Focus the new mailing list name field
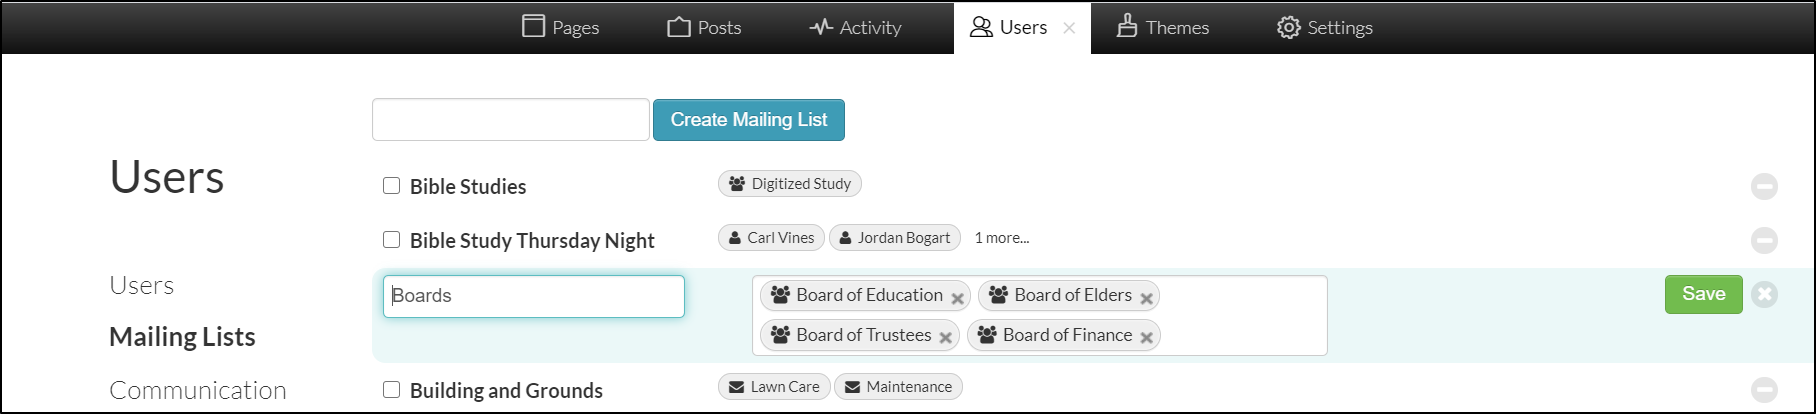The width and height of the screenshot is (1816, 414). click(x=511, y=120)
